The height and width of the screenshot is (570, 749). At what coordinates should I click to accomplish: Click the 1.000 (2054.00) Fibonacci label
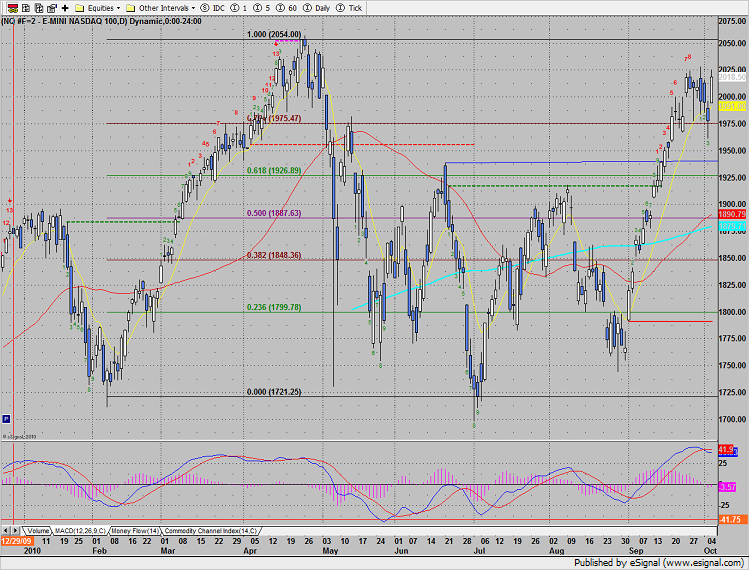(x=274, y=34)
